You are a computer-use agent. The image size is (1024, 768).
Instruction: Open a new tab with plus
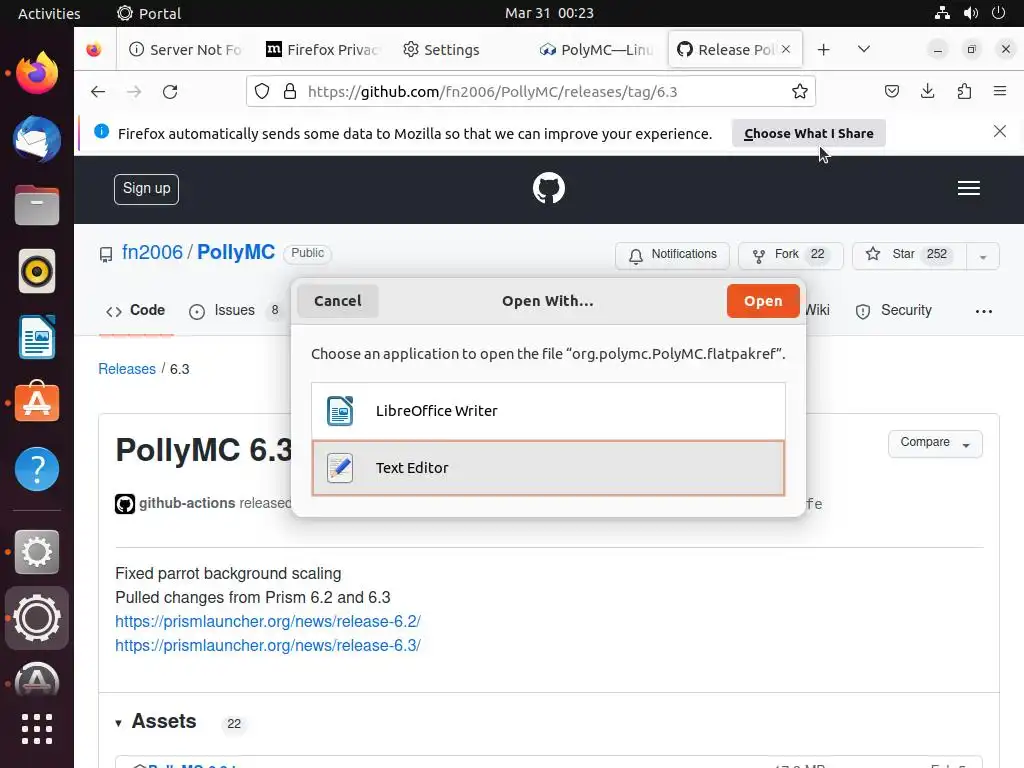(x=824, y=50)
